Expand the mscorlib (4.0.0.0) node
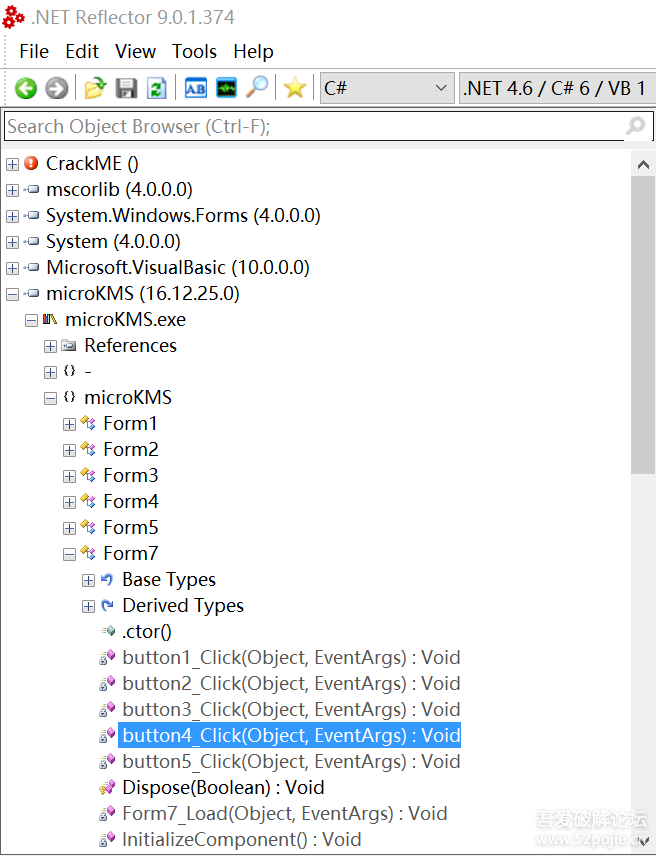The image size is (656, 856). point(12,190)
